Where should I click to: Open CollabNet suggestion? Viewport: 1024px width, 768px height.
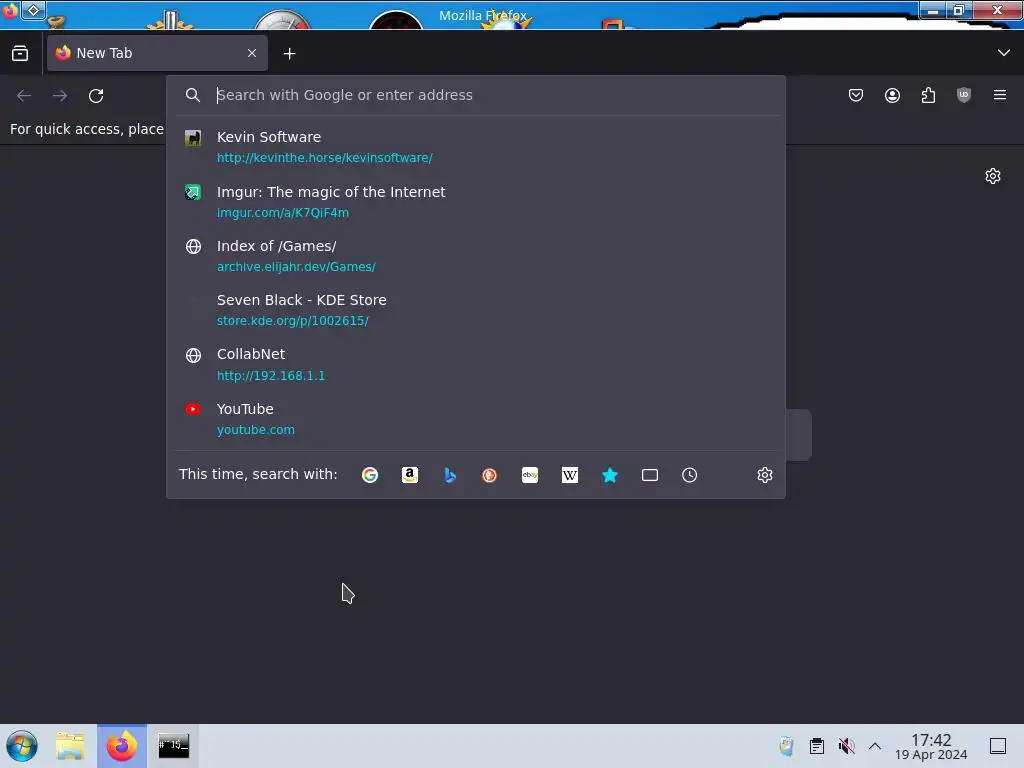pos(475,364)
